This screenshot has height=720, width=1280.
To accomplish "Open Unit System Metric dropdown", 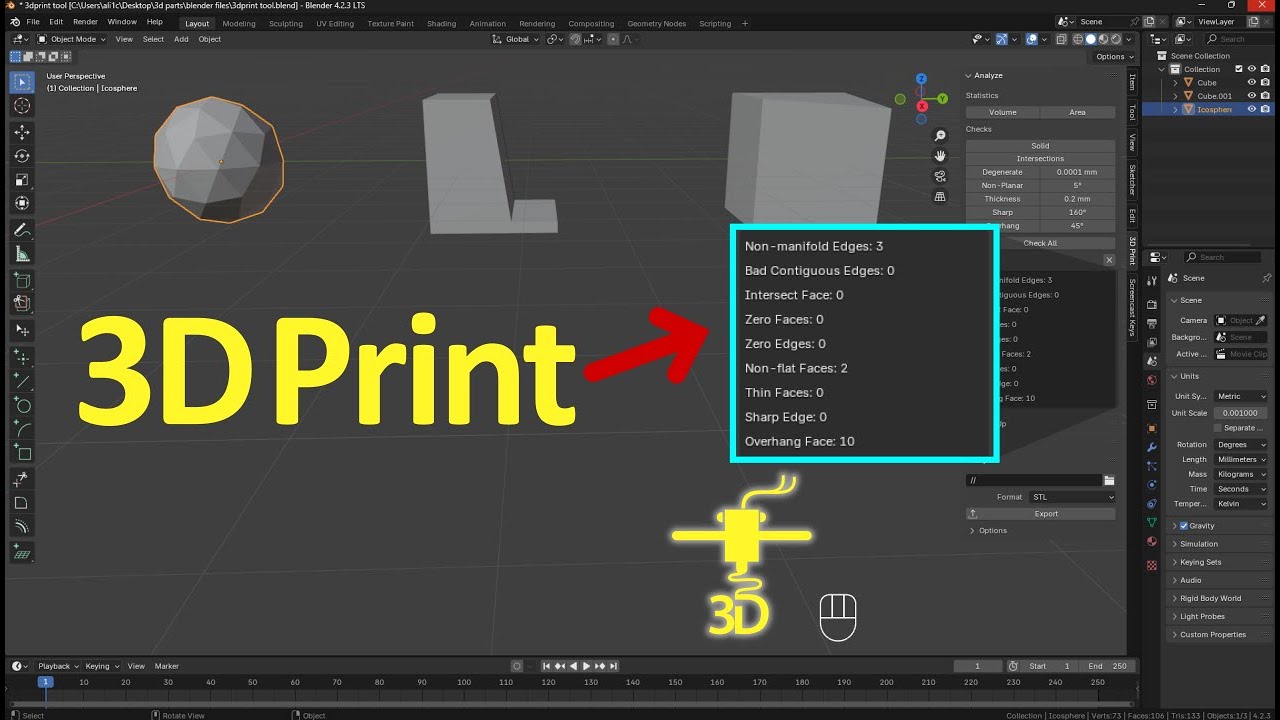I will pos(1241,397).
